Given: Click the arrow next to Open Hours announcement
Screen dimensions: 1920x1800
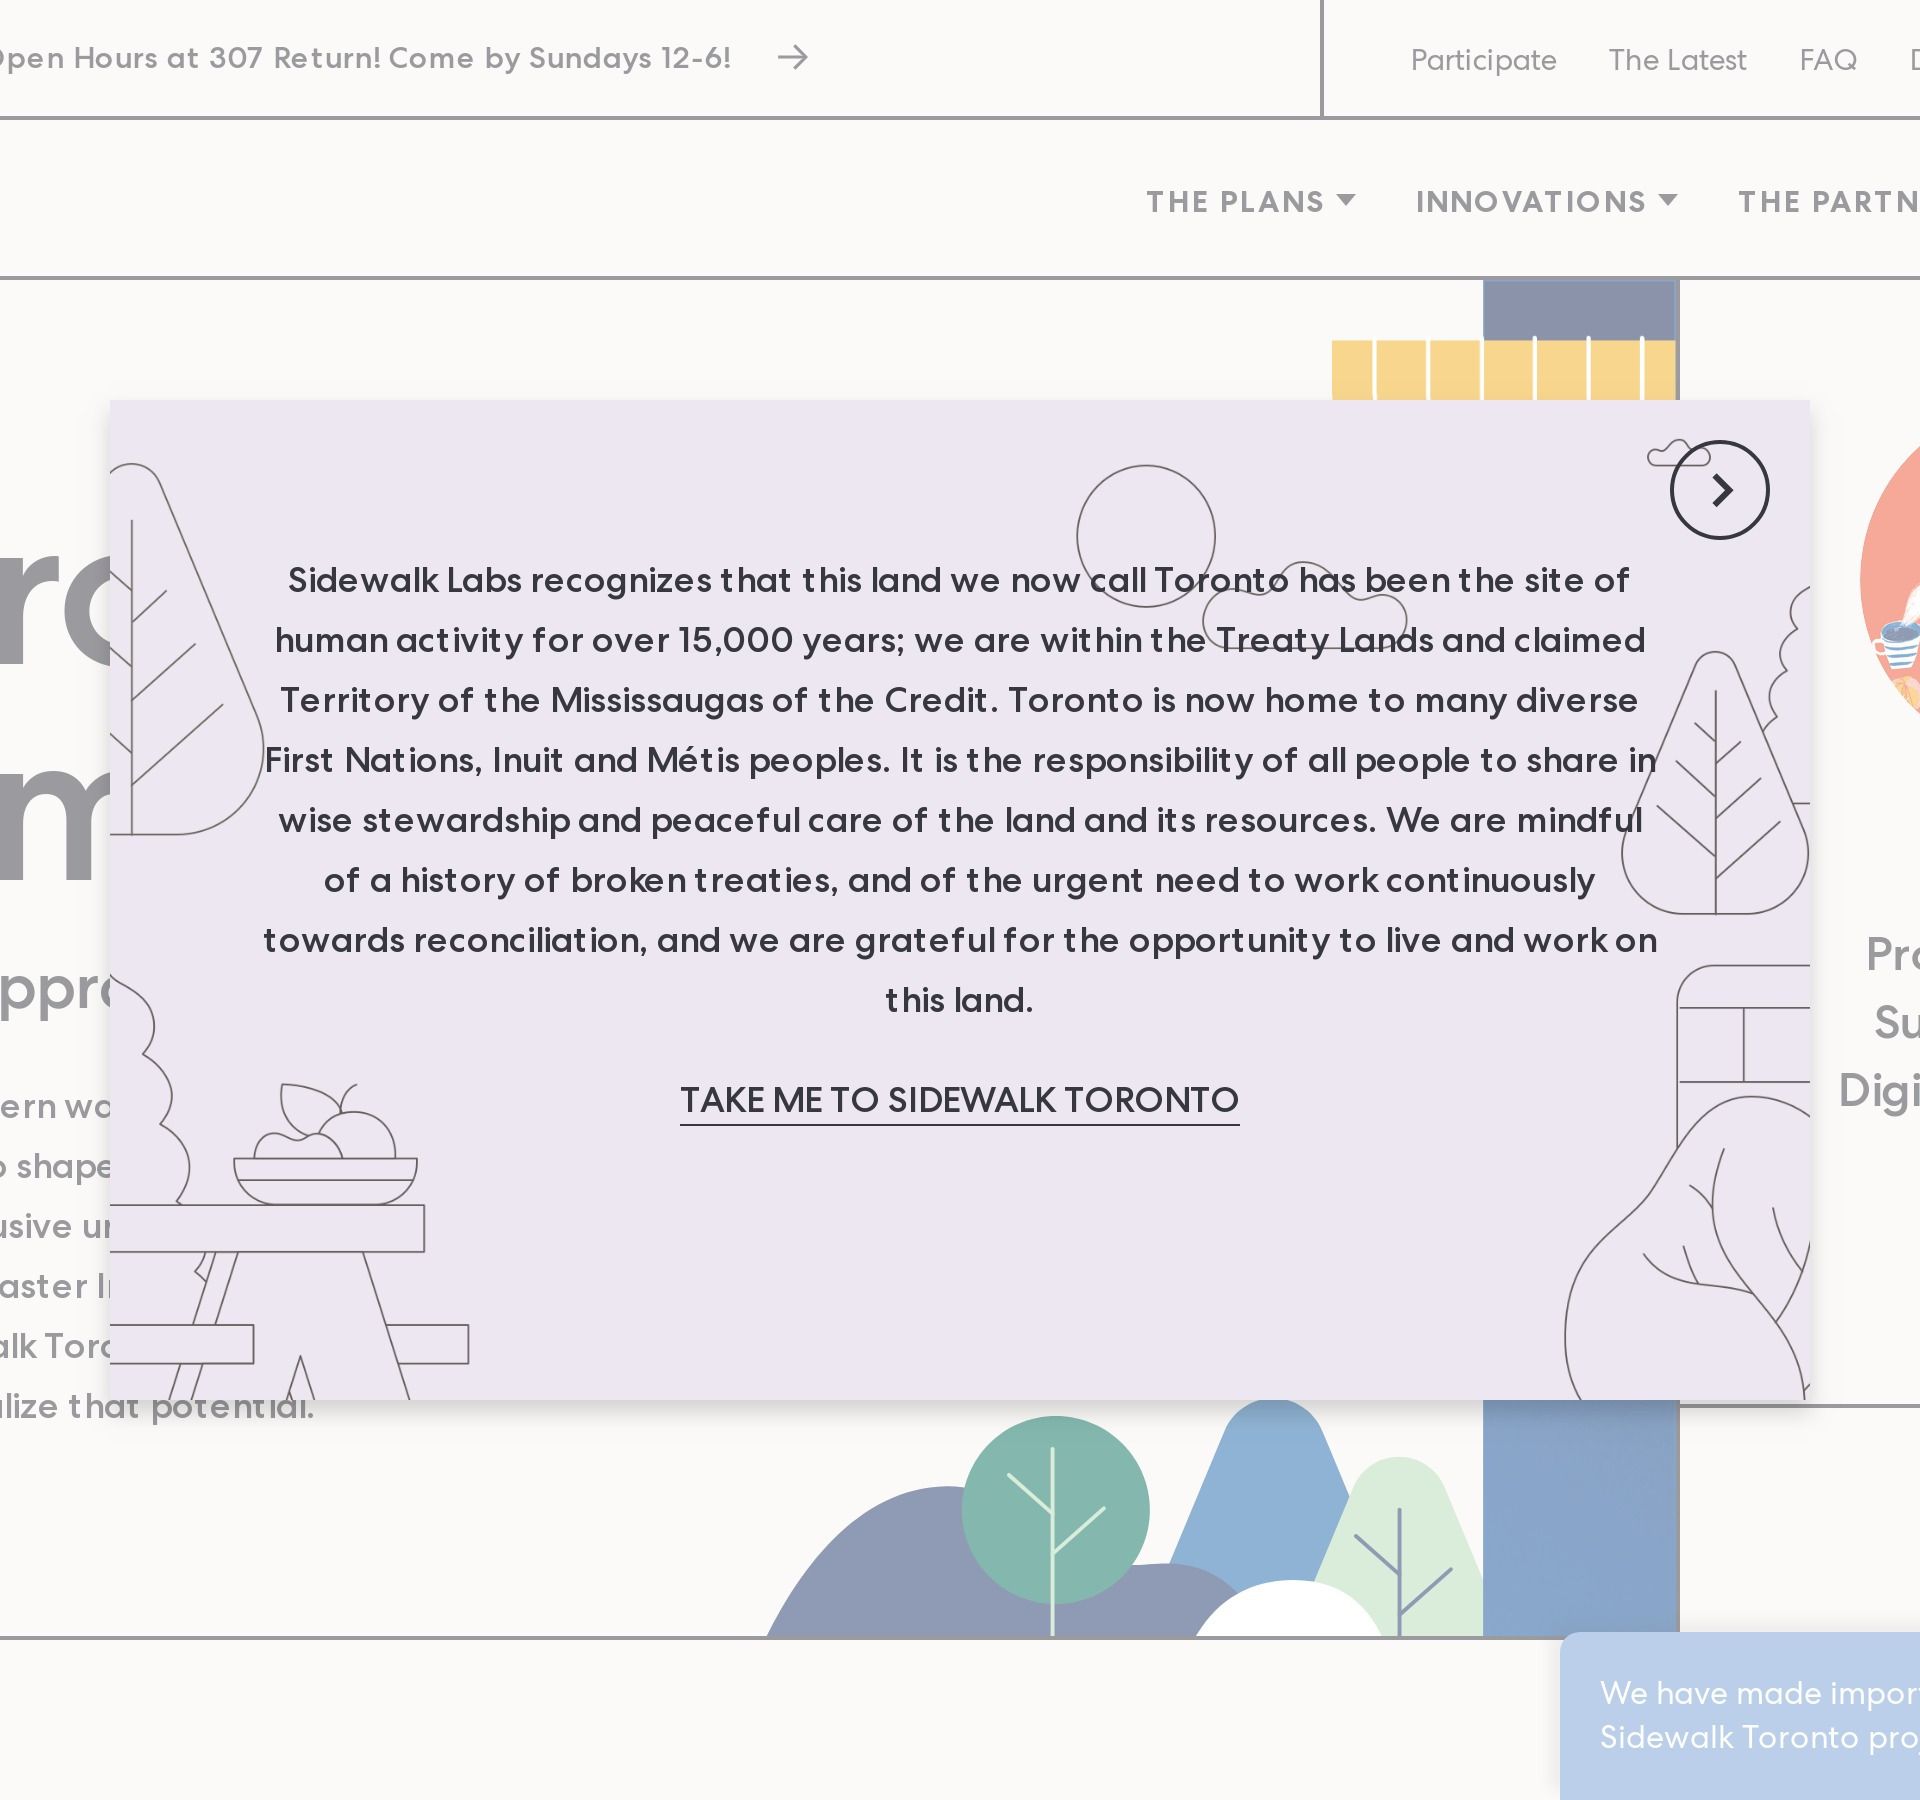Looking at the screenshot, I should (793, 58).
